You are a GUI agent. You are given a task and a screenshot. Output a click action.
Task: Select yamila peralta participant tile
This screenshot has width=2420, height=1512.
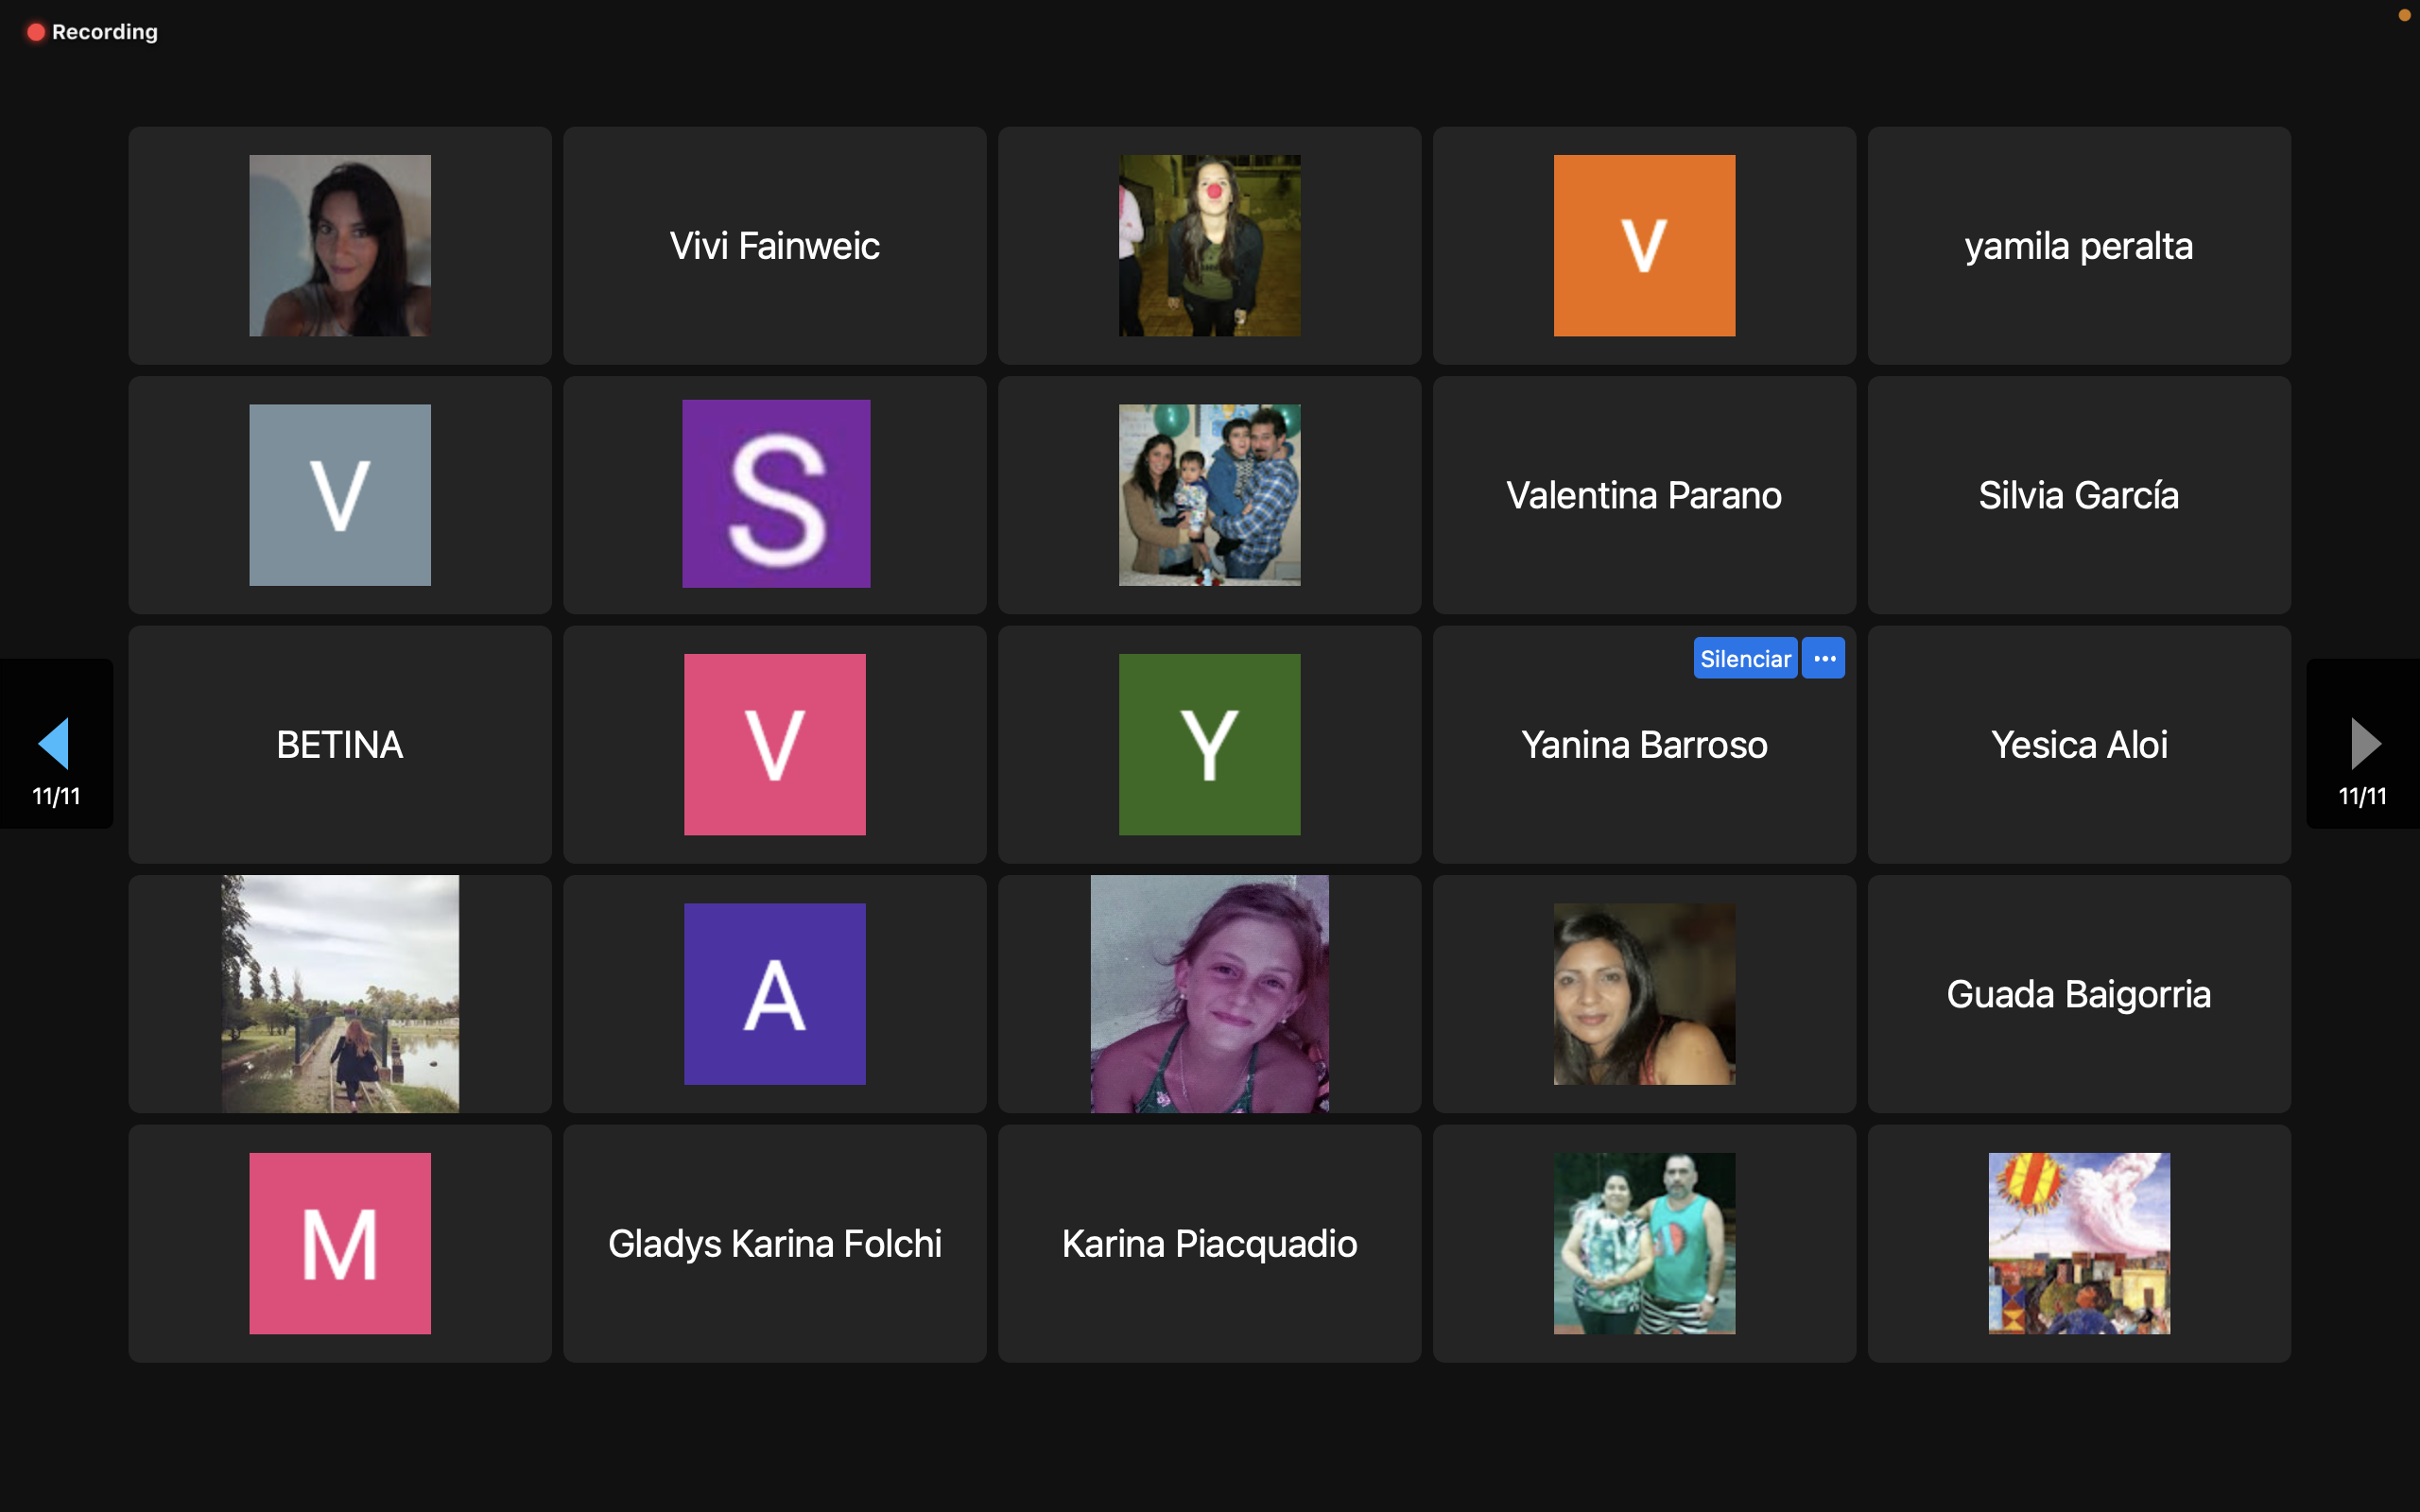pyautogui.click(x=2079, y=245)
